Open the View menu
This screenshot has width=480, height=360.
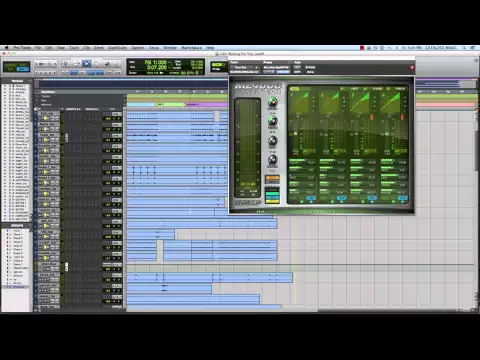coord(61,48)
